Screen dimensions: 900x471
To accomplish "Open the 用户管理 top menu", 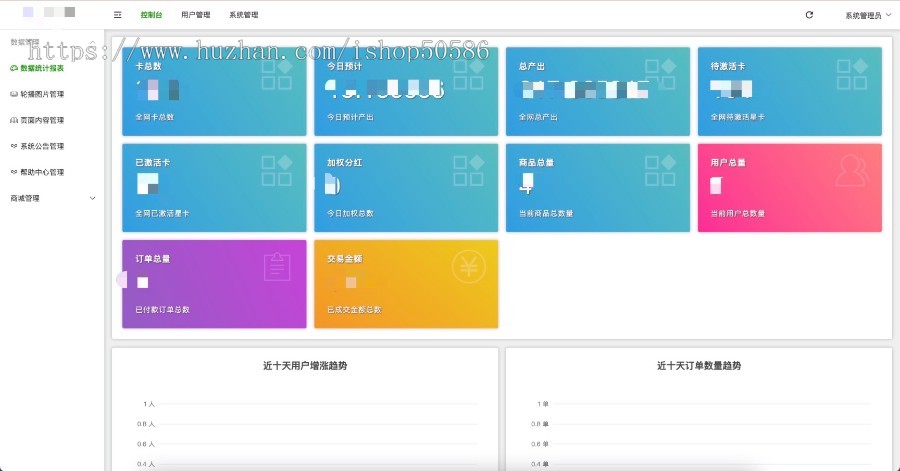I will [x=196, y=15].
